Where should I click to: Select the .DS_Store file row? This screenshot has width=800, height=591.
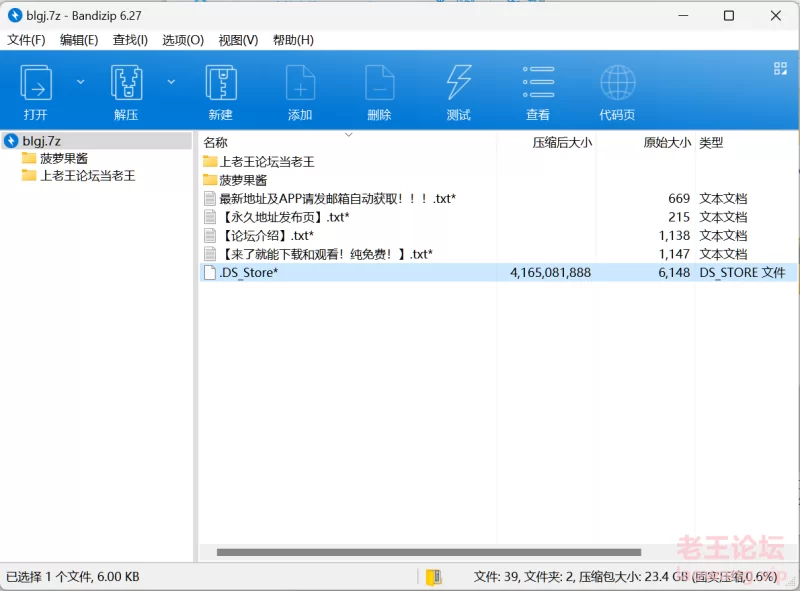pyautogui.click(x=498, y=273)
